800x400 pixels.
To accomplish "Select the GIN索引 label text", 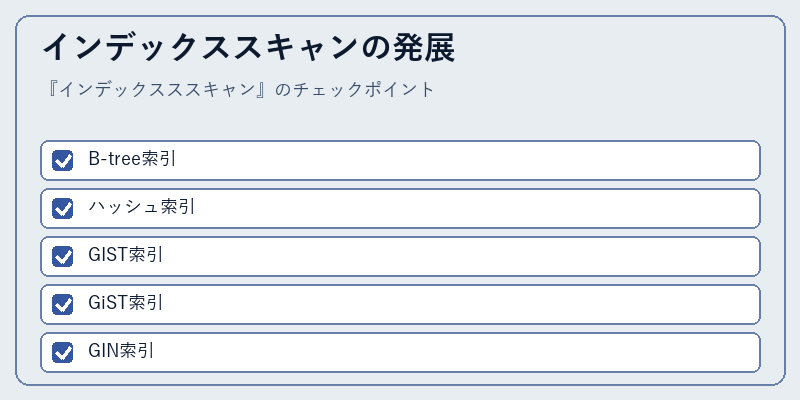I will click(x=121, y=351).
